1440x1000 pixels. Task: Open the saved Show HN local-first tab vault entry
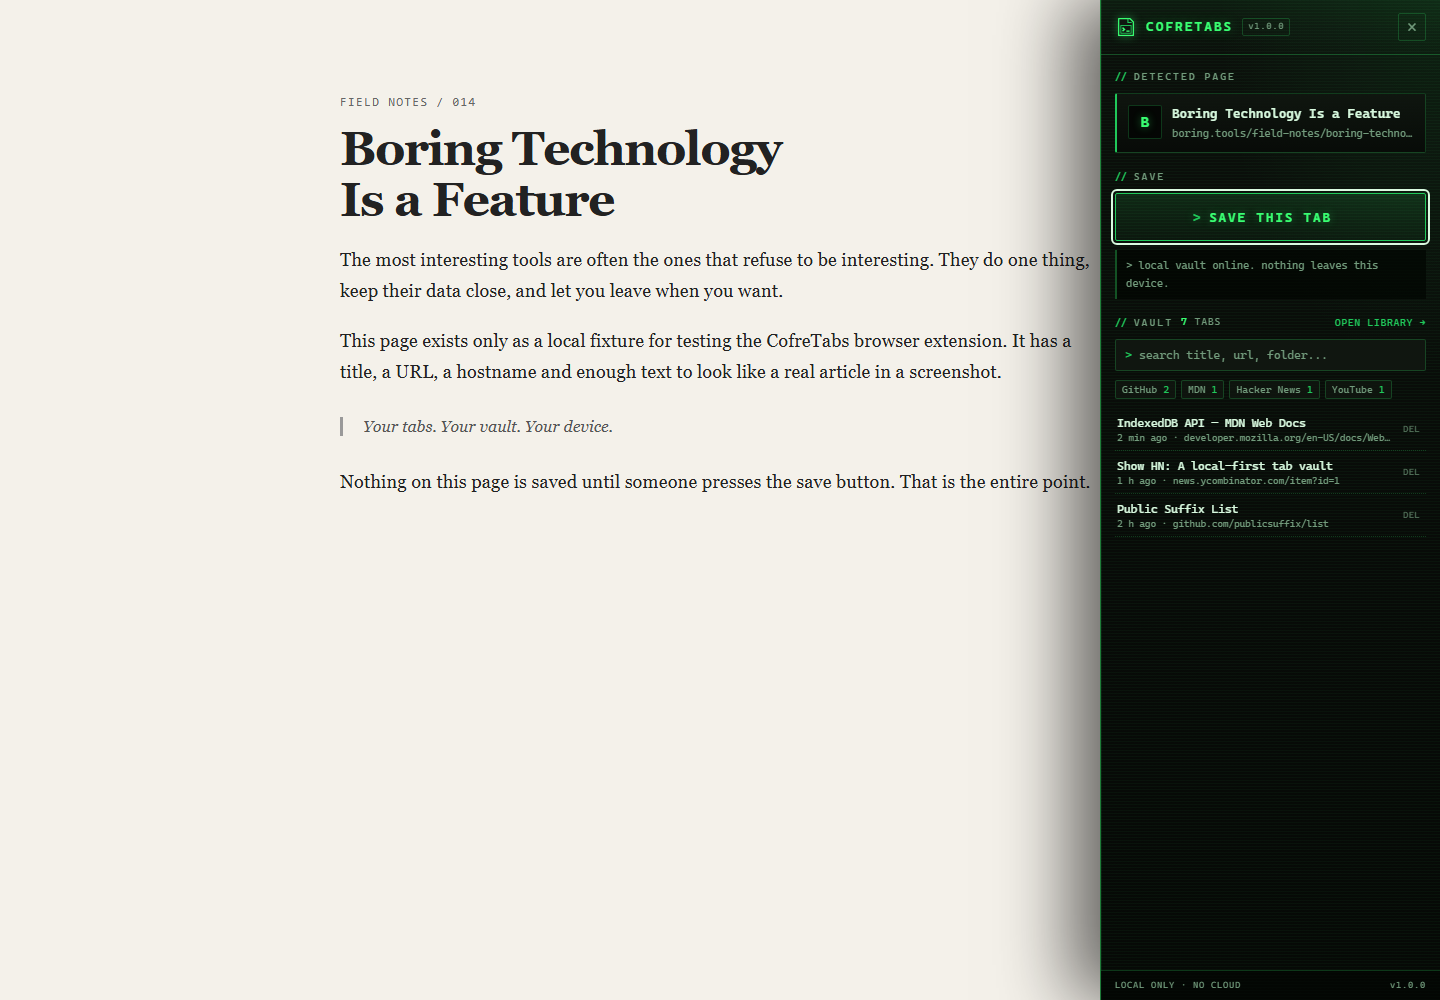pos(1254,473)
